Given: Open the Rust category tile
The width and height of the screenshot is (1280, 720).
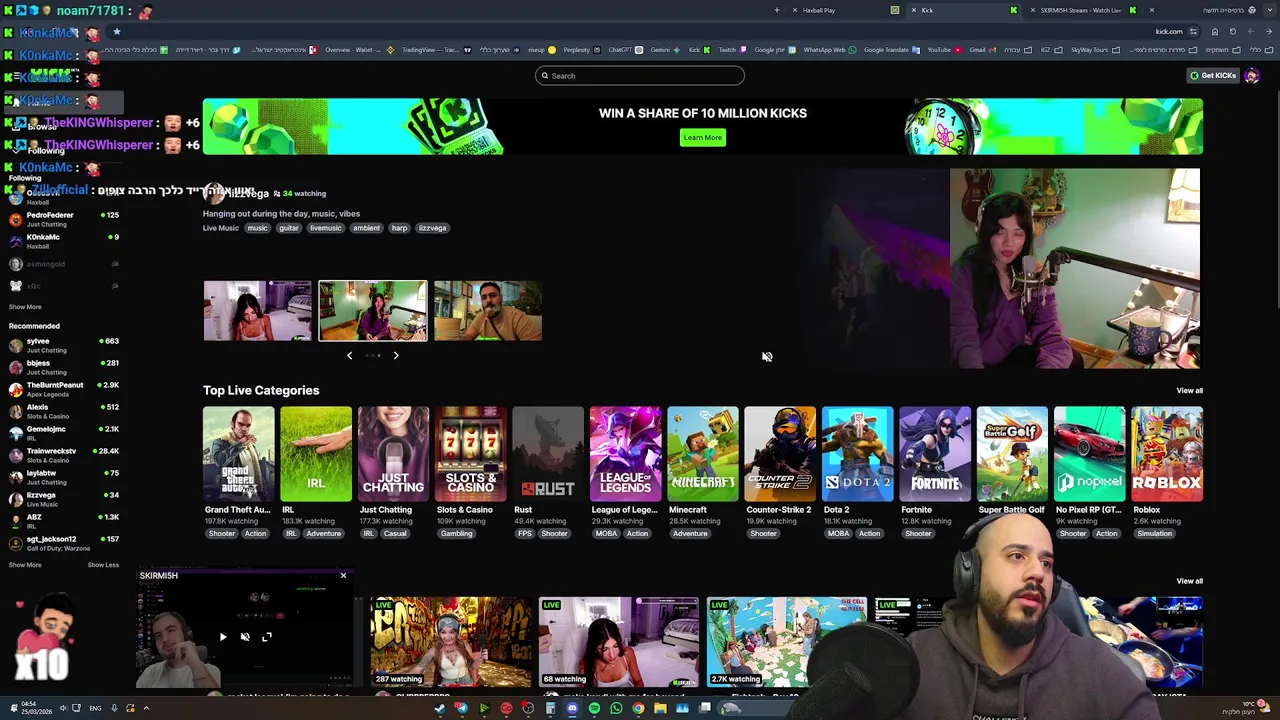Looking at the screenshot, I should click(x=548, y=453).
